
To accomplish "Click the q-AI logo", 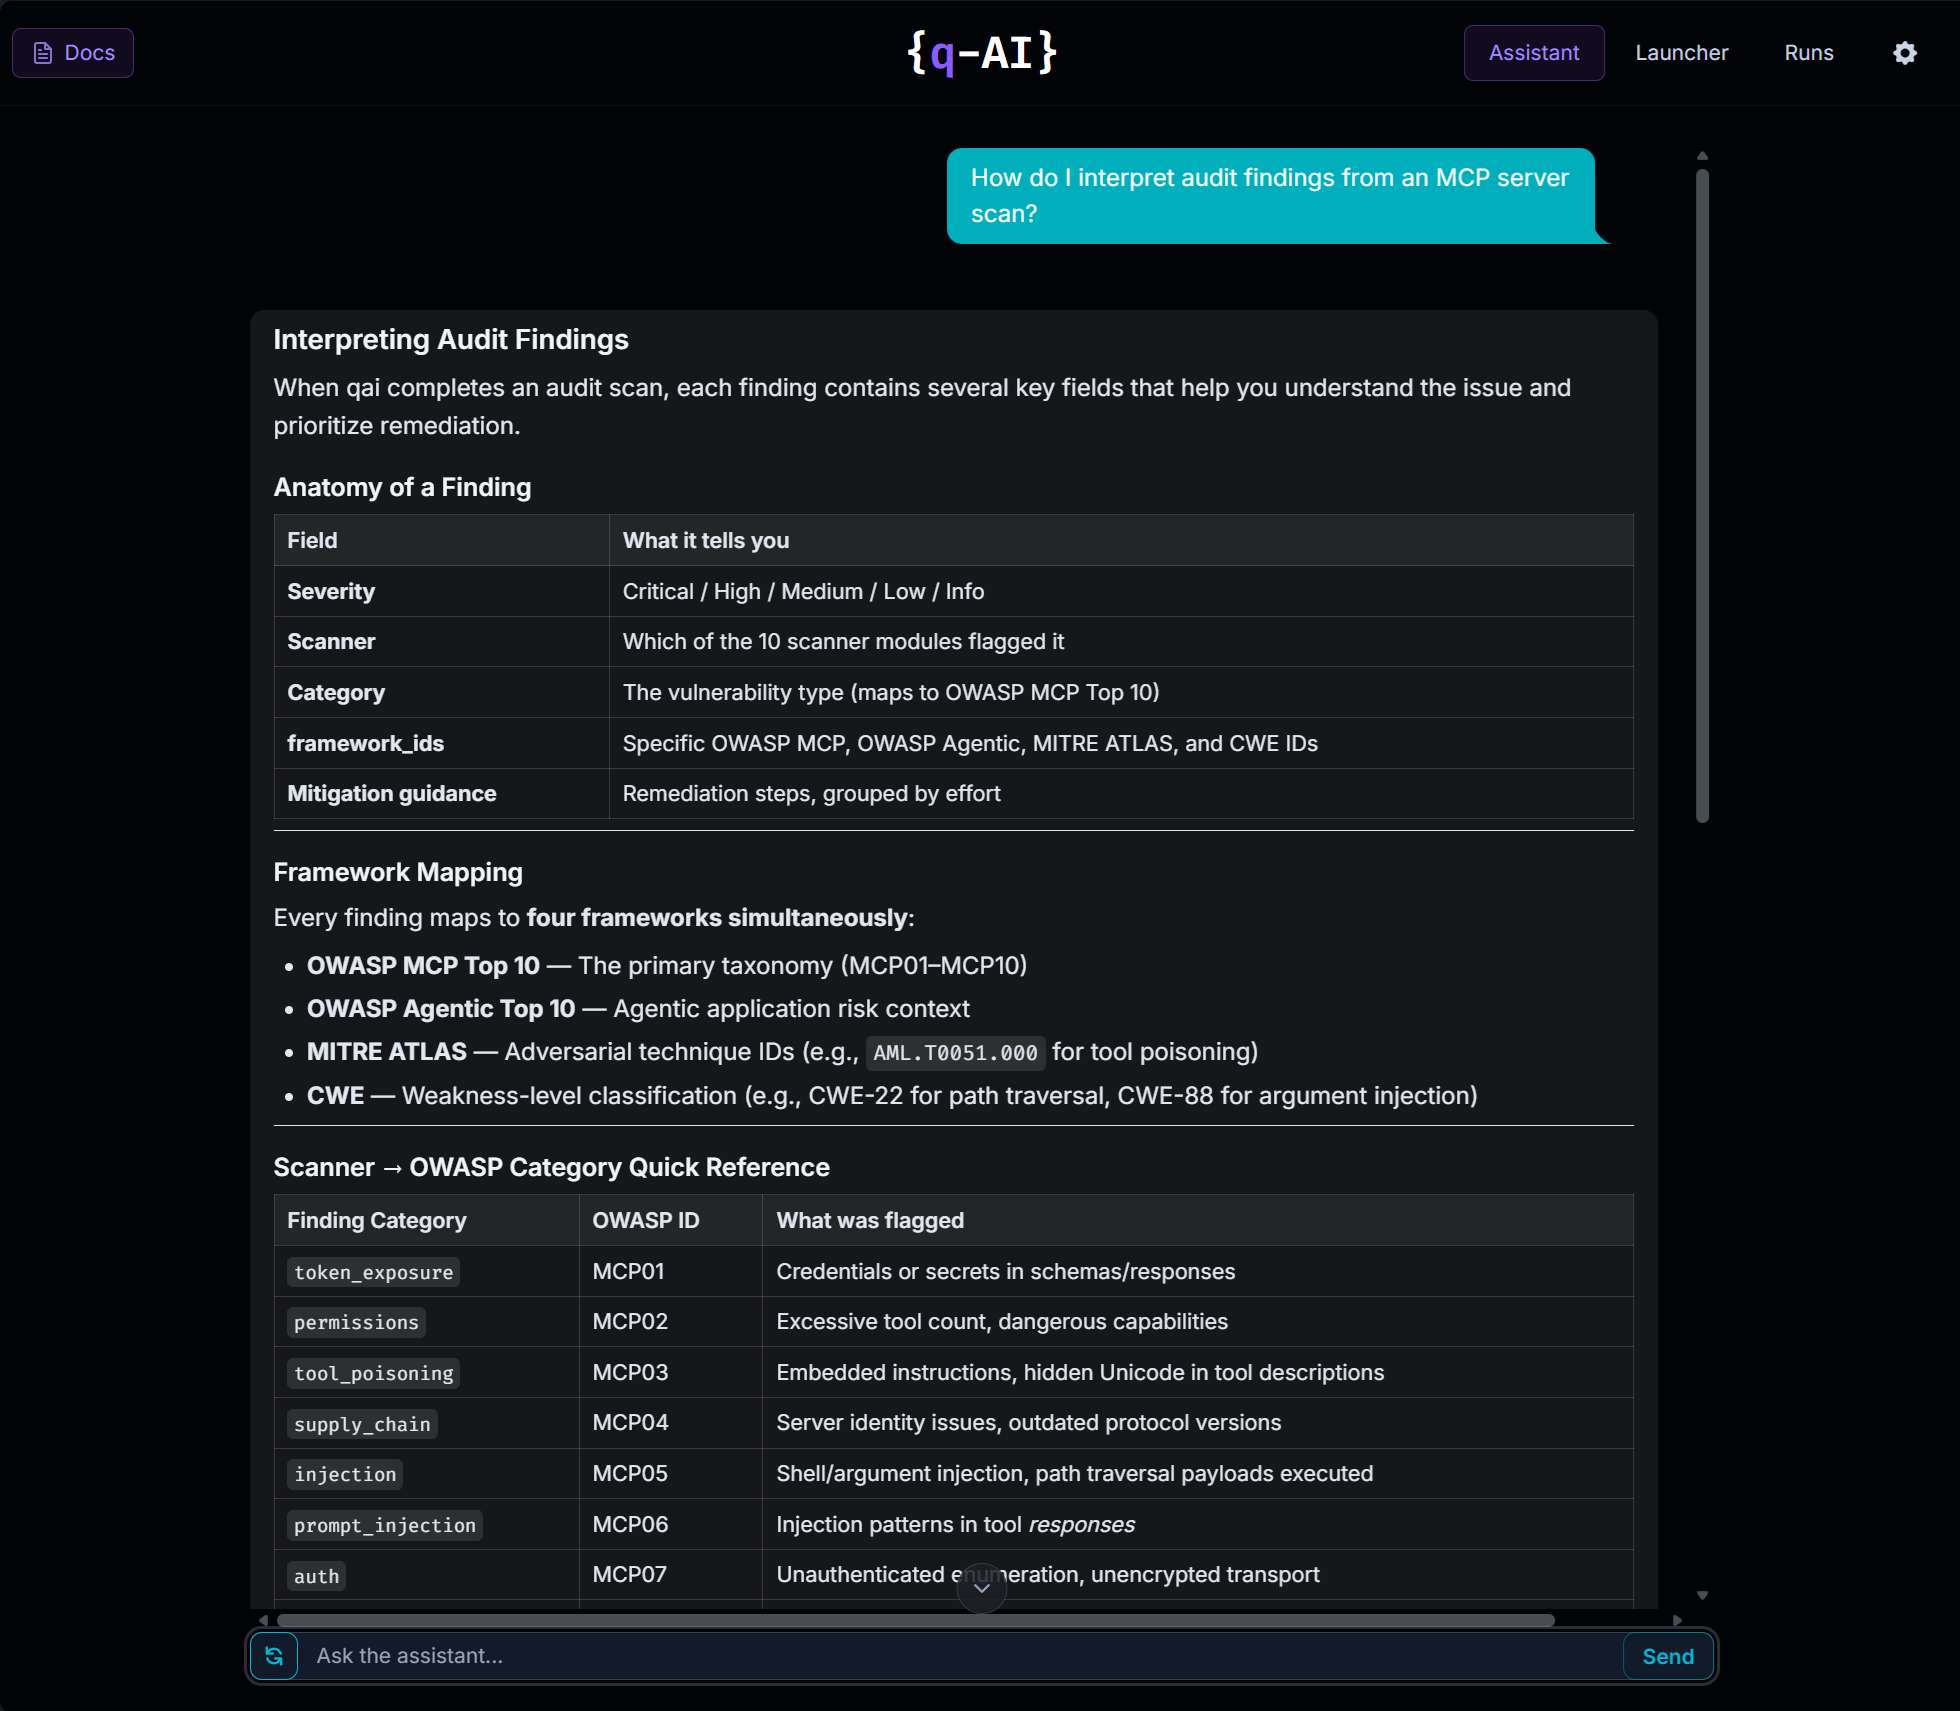I will pyautogui.click(x=981, y=52).
